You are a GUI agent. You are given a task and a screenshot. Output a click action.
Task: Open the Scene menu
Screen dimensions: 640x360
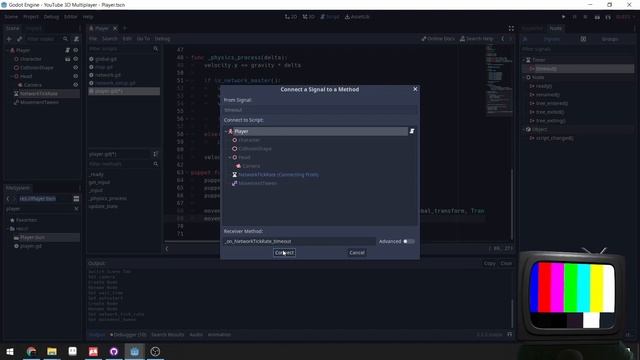11,17
